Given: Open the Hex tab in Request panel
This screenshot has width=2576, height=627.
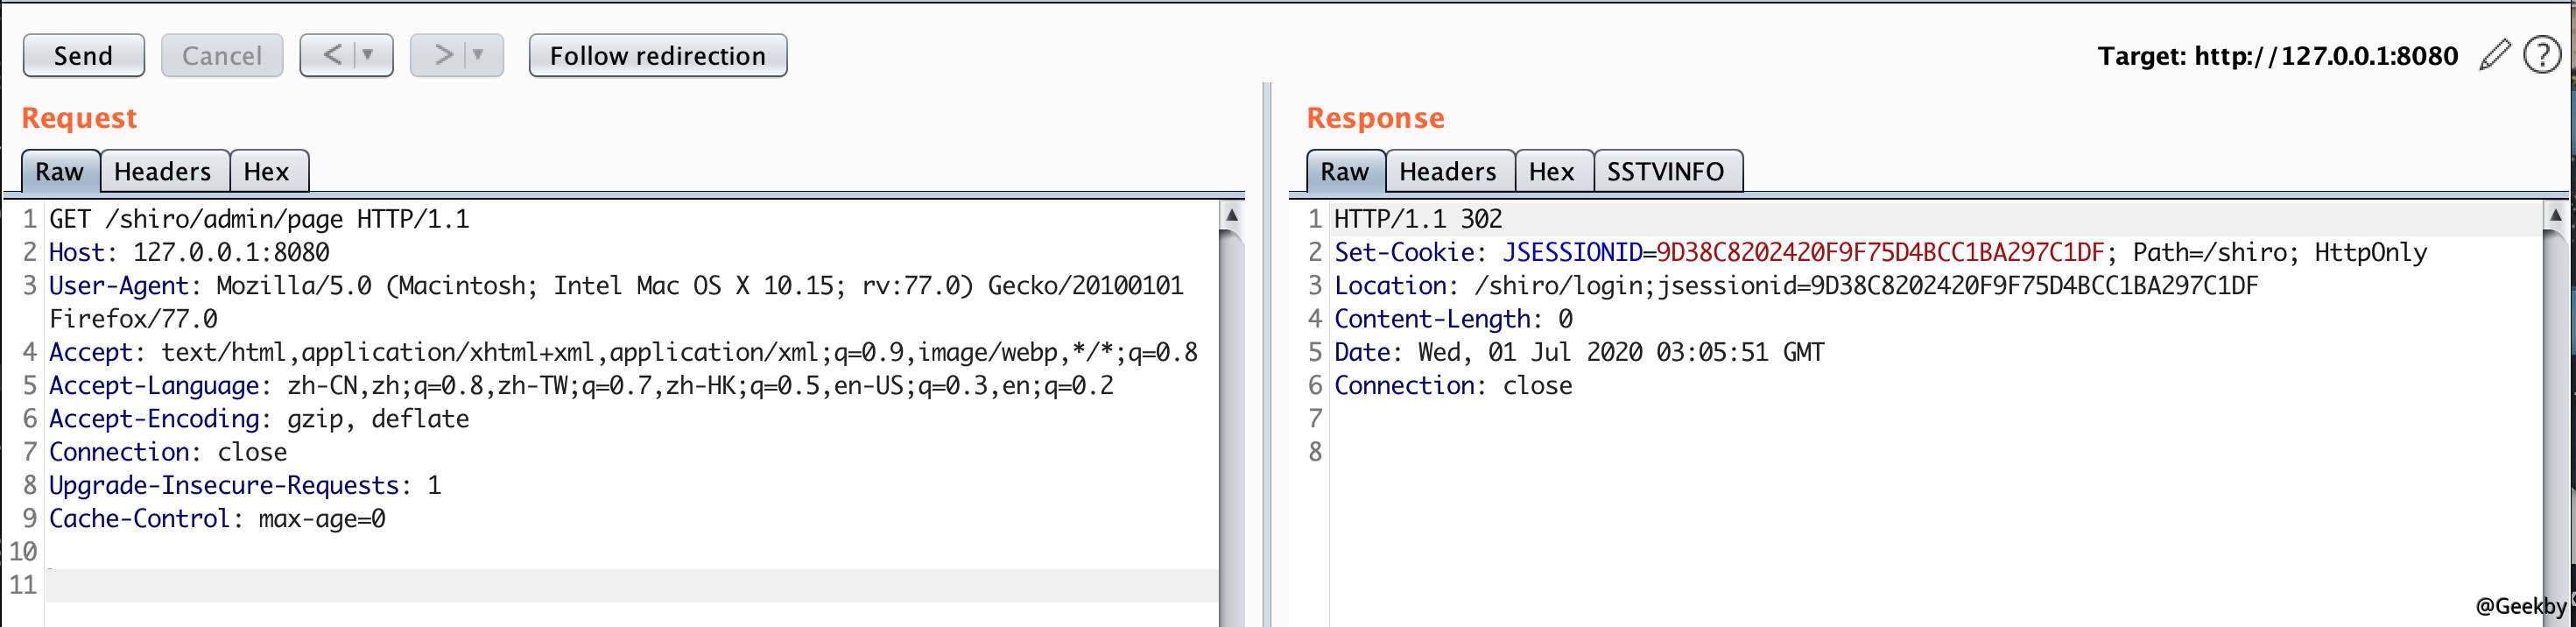Looking at the screenshot, I should (x=266, y=172).
